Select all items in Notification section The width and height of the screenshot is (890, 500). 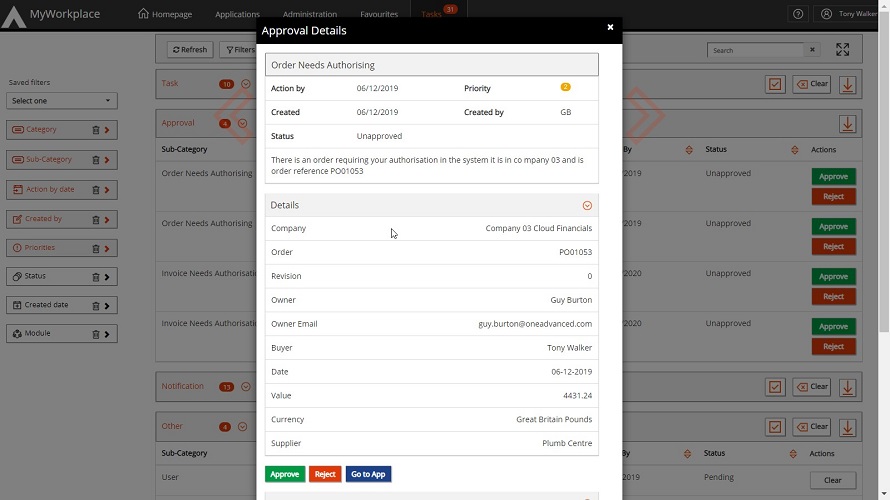775,387
